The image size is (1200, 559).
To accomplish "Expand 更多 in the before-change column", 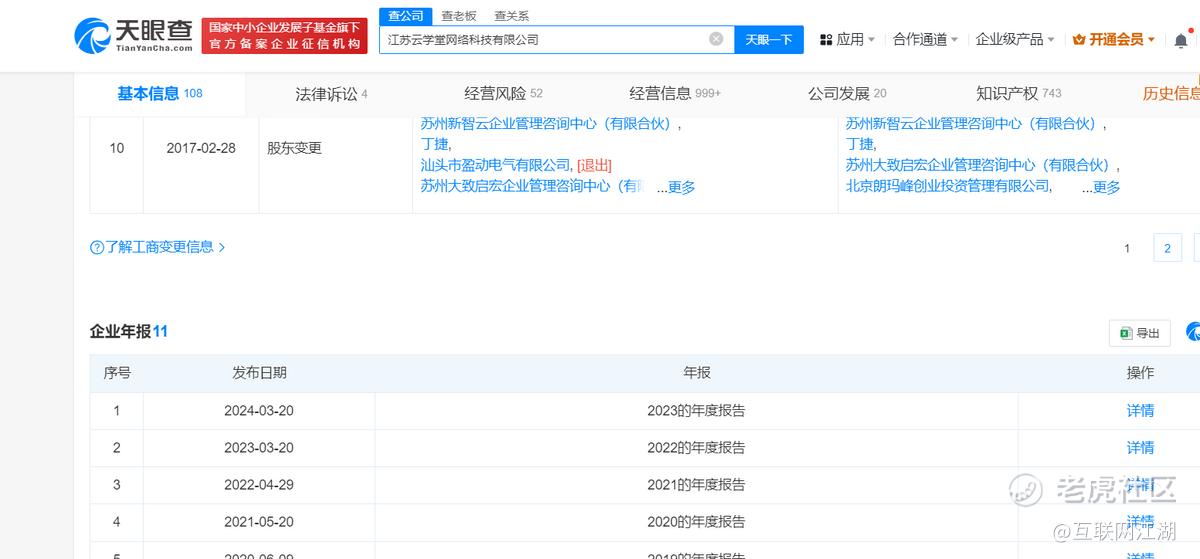I will coord(681,187).
